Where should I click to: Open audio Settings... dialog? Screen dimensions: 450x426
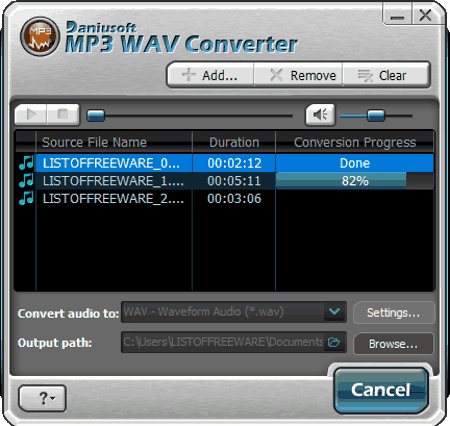click(393, 313)
